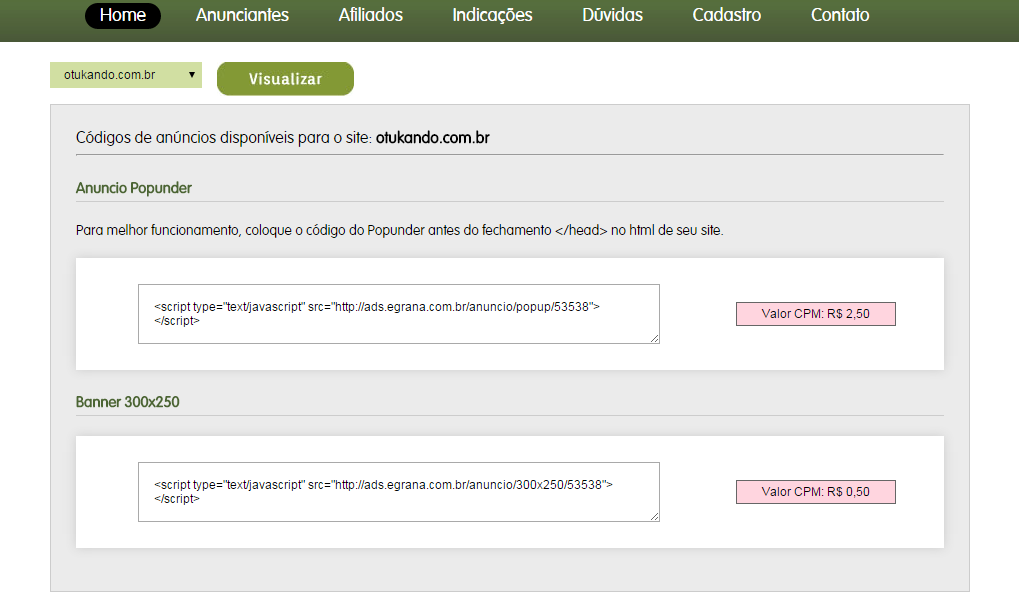Click inside the 300x250 script code box
The width and height of the screenshot is (1019, 600).
tap(399, 492)
